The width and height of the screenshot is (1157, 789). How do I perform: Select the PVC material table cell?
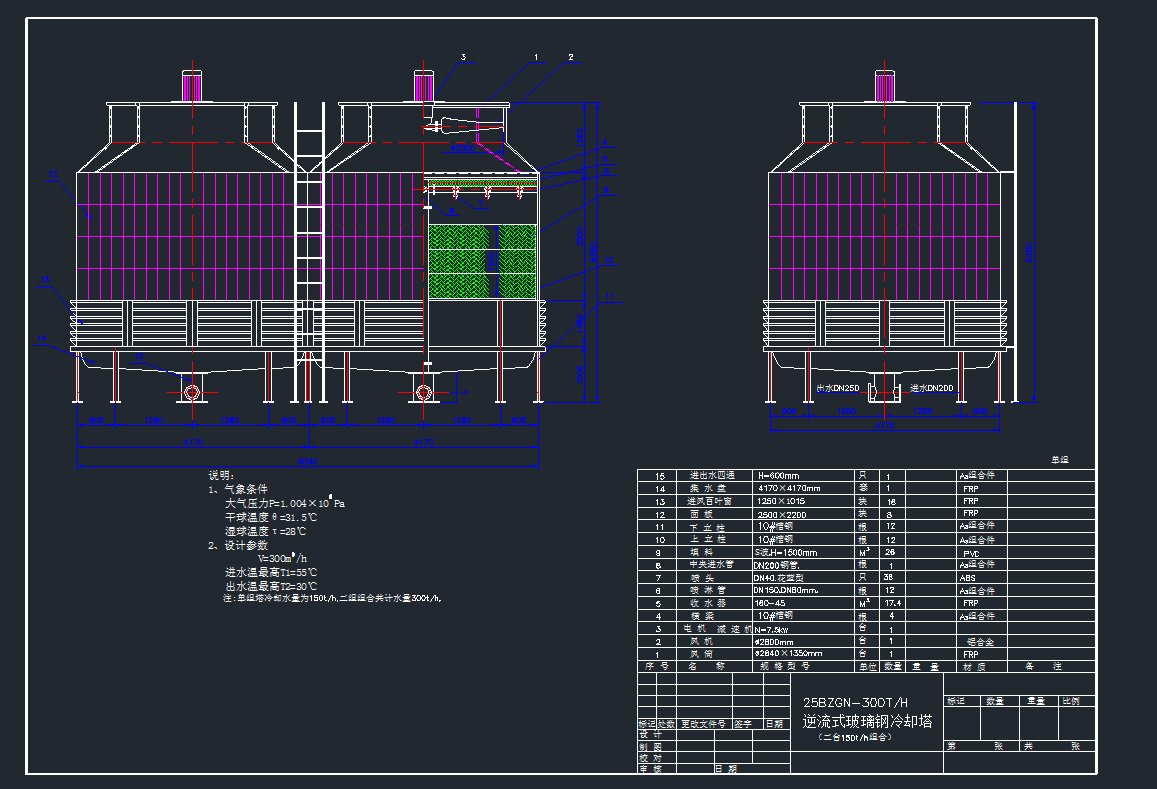pos(971,552)
